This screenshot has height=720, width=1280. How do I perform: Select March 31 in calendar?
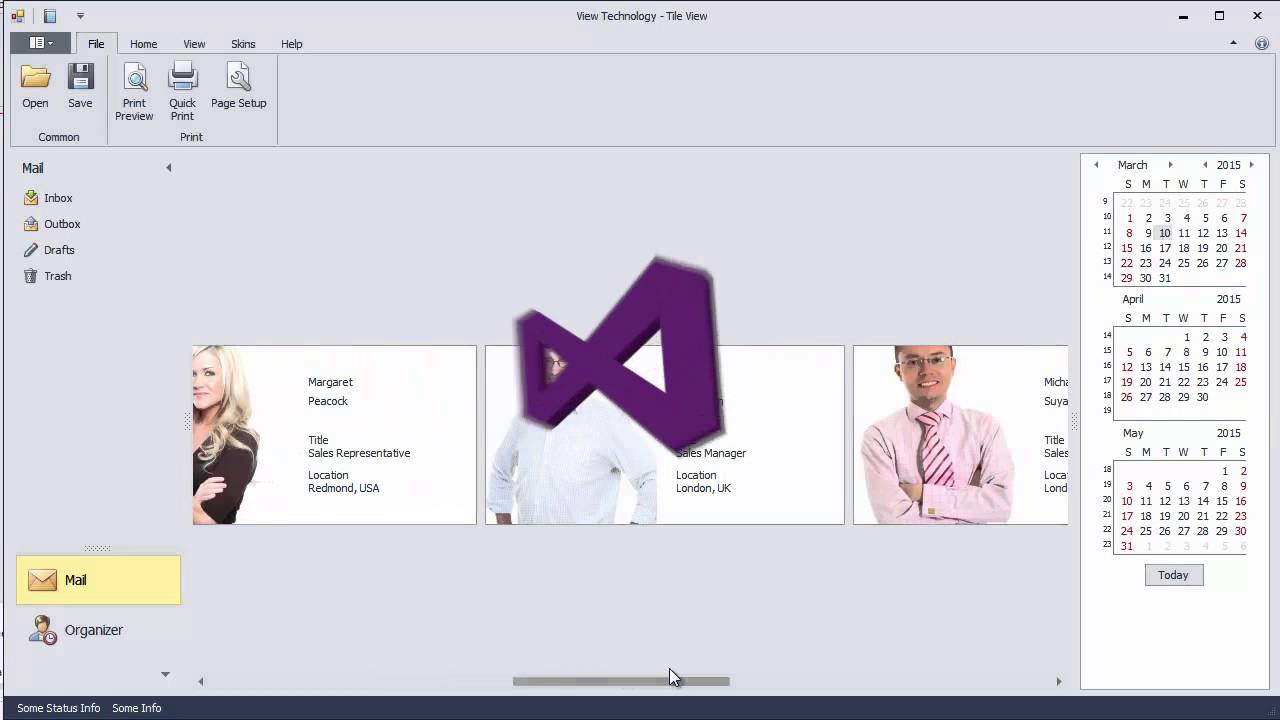(x=1165, y=278)
